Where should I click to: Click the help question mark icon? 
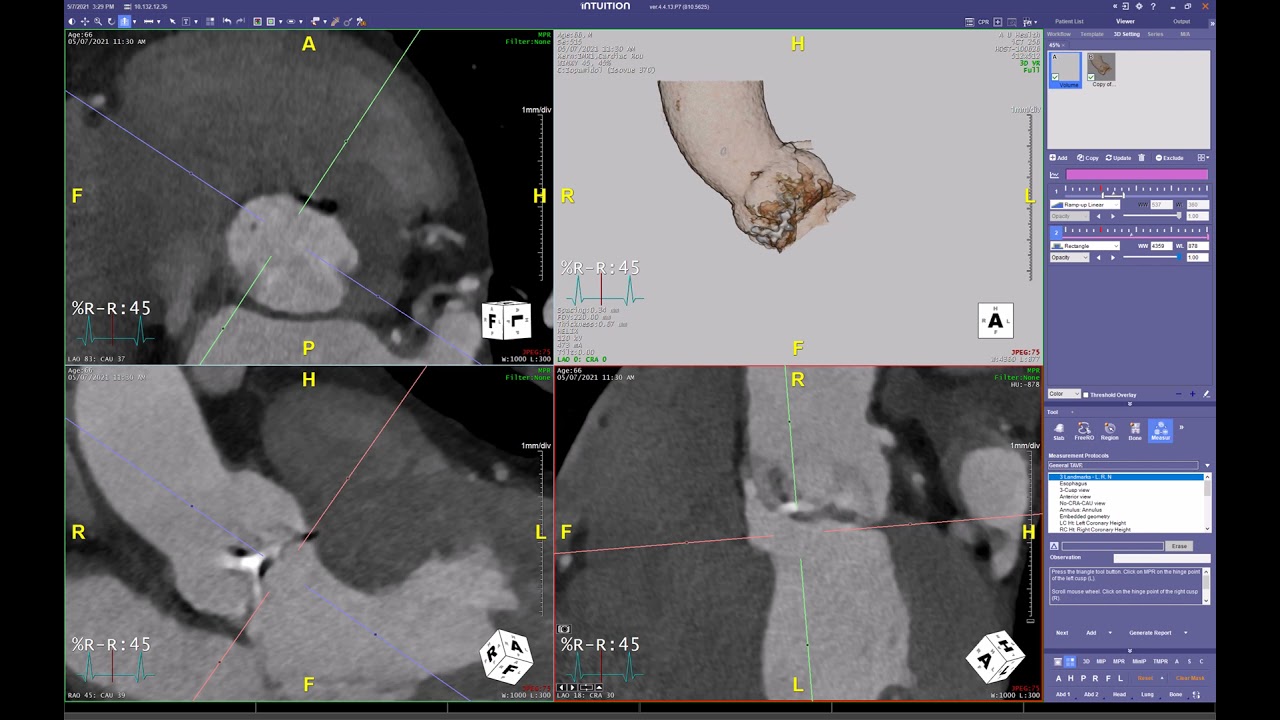pyautogui.click(x=1153, y=7)
